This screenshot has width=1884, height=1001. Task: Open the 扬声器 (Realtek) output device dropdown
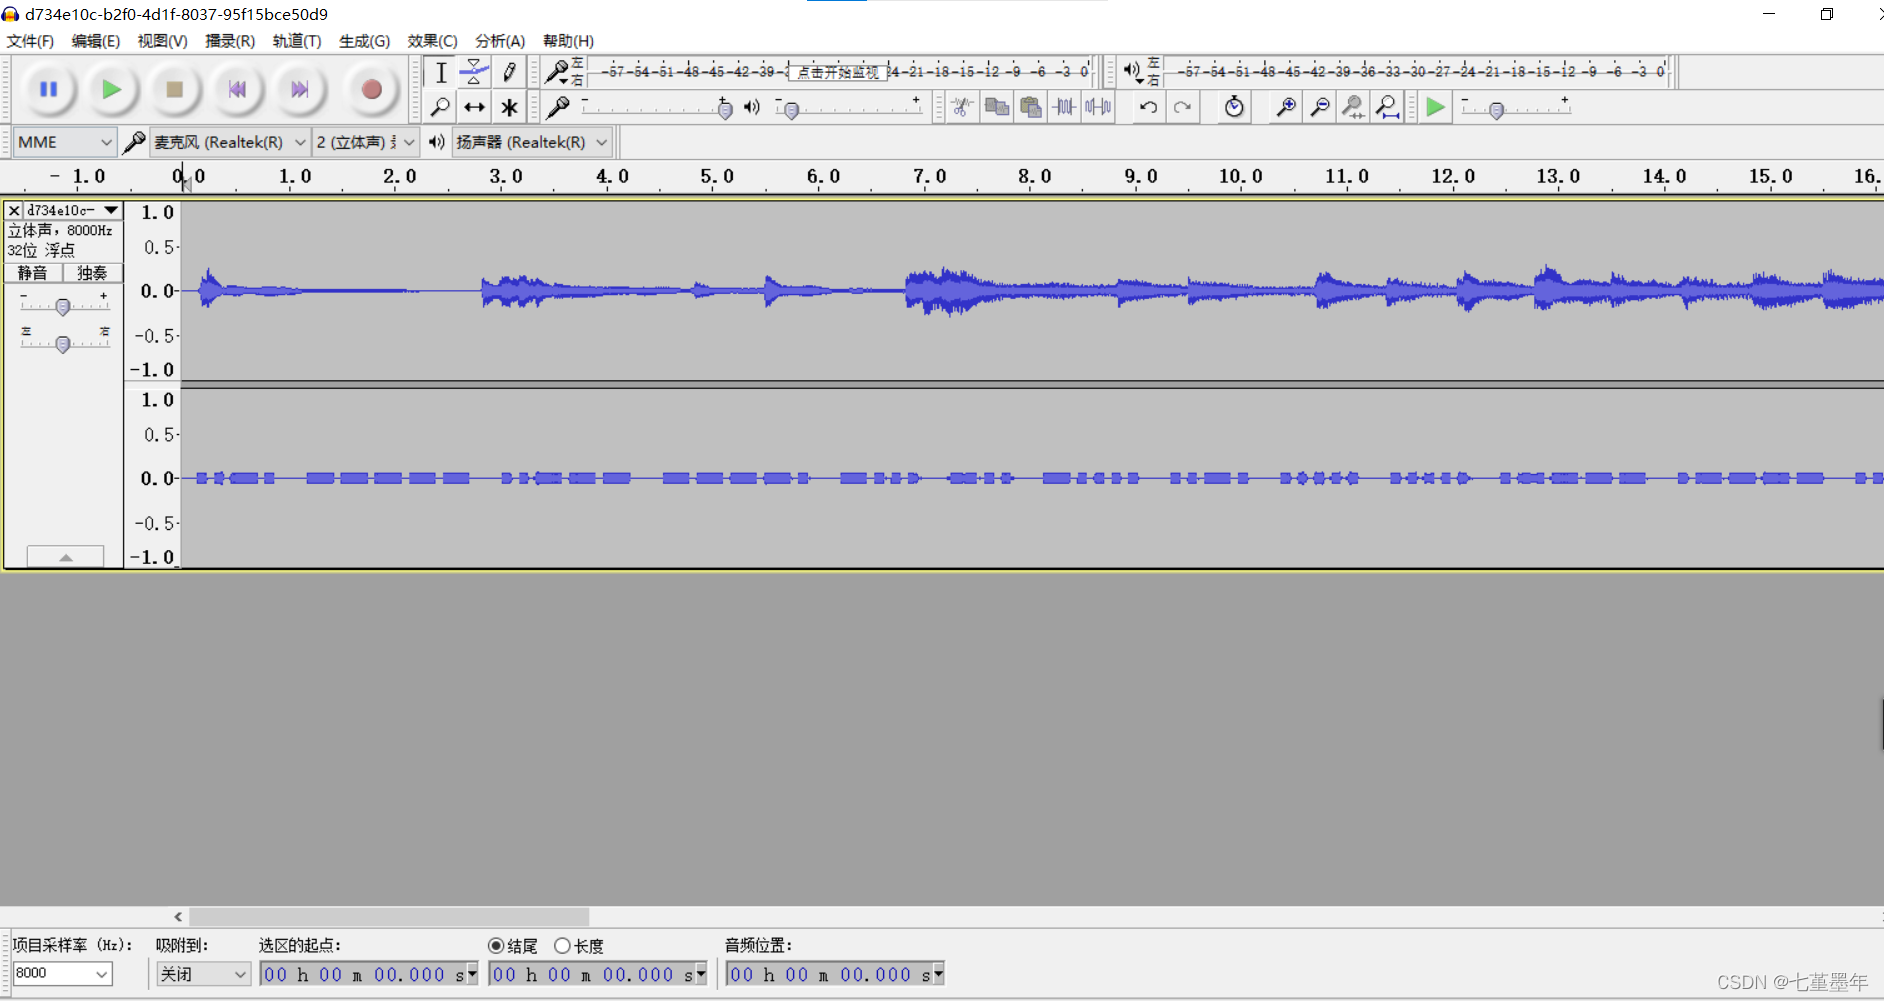point(532,142)
